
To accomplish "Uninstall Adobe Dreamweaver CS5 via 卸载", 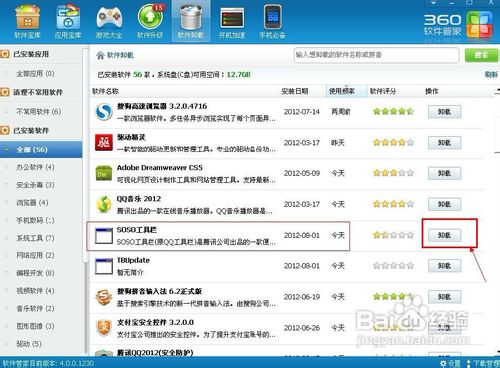I will pyautogui.click(x=444, y=173).
